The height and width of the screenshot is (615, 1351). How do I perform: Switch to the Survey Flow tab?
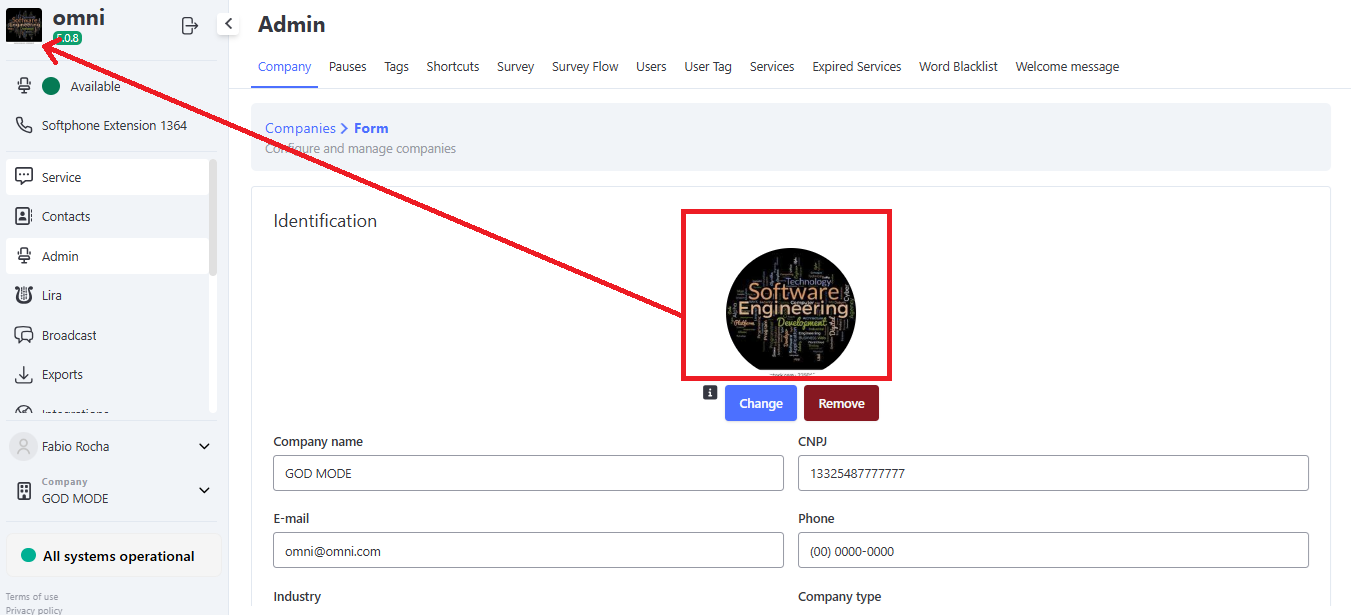pyautogui.click(x=585, y=67)
